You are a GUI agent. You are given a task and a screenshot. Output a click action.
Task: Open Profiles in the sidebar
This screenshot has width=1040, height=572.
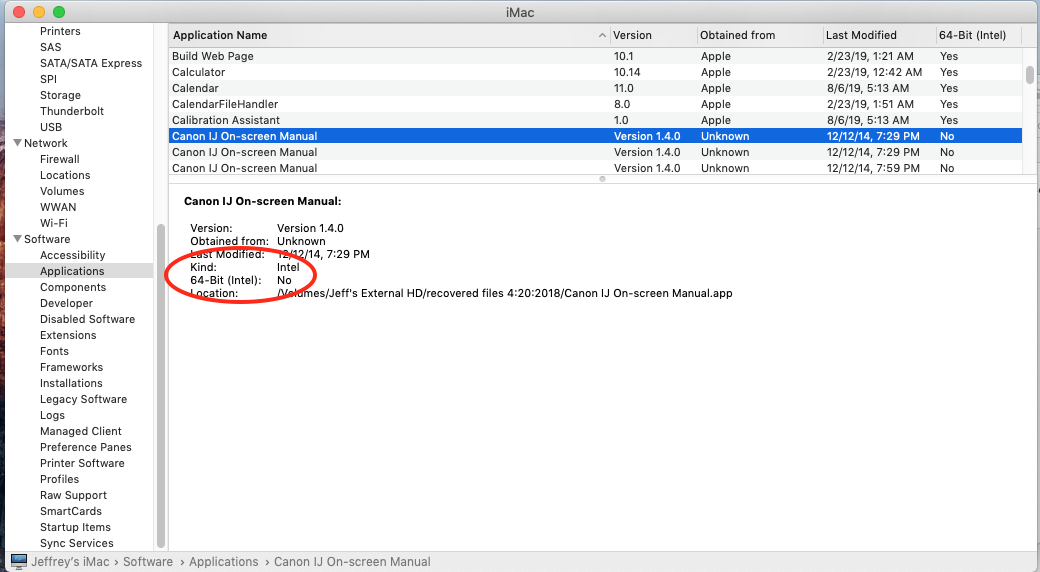(x=60, y=479)
